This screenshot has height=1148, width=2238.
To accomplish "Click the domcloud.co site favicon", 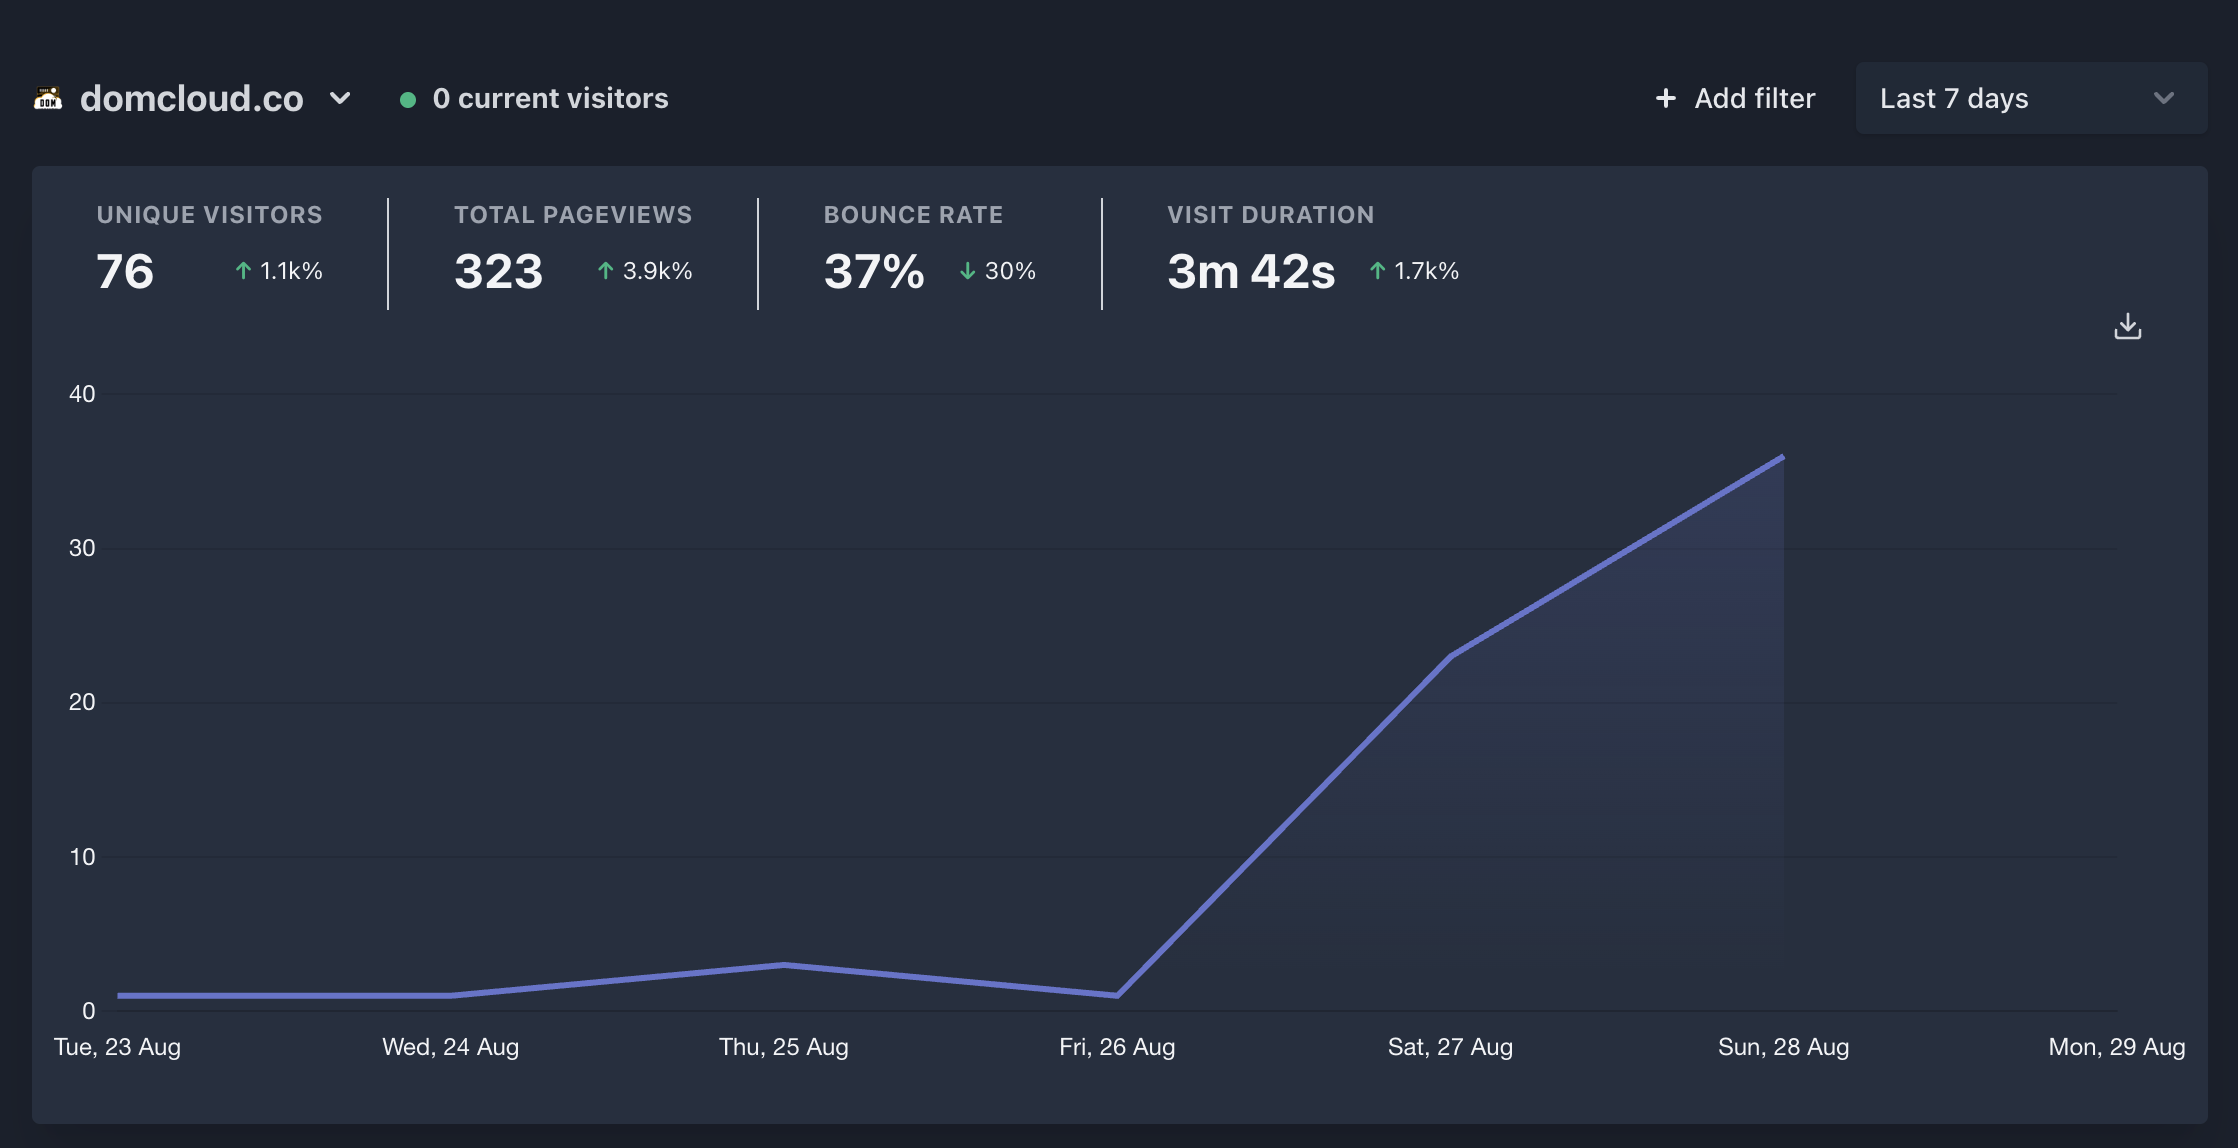I will (49, 98).
